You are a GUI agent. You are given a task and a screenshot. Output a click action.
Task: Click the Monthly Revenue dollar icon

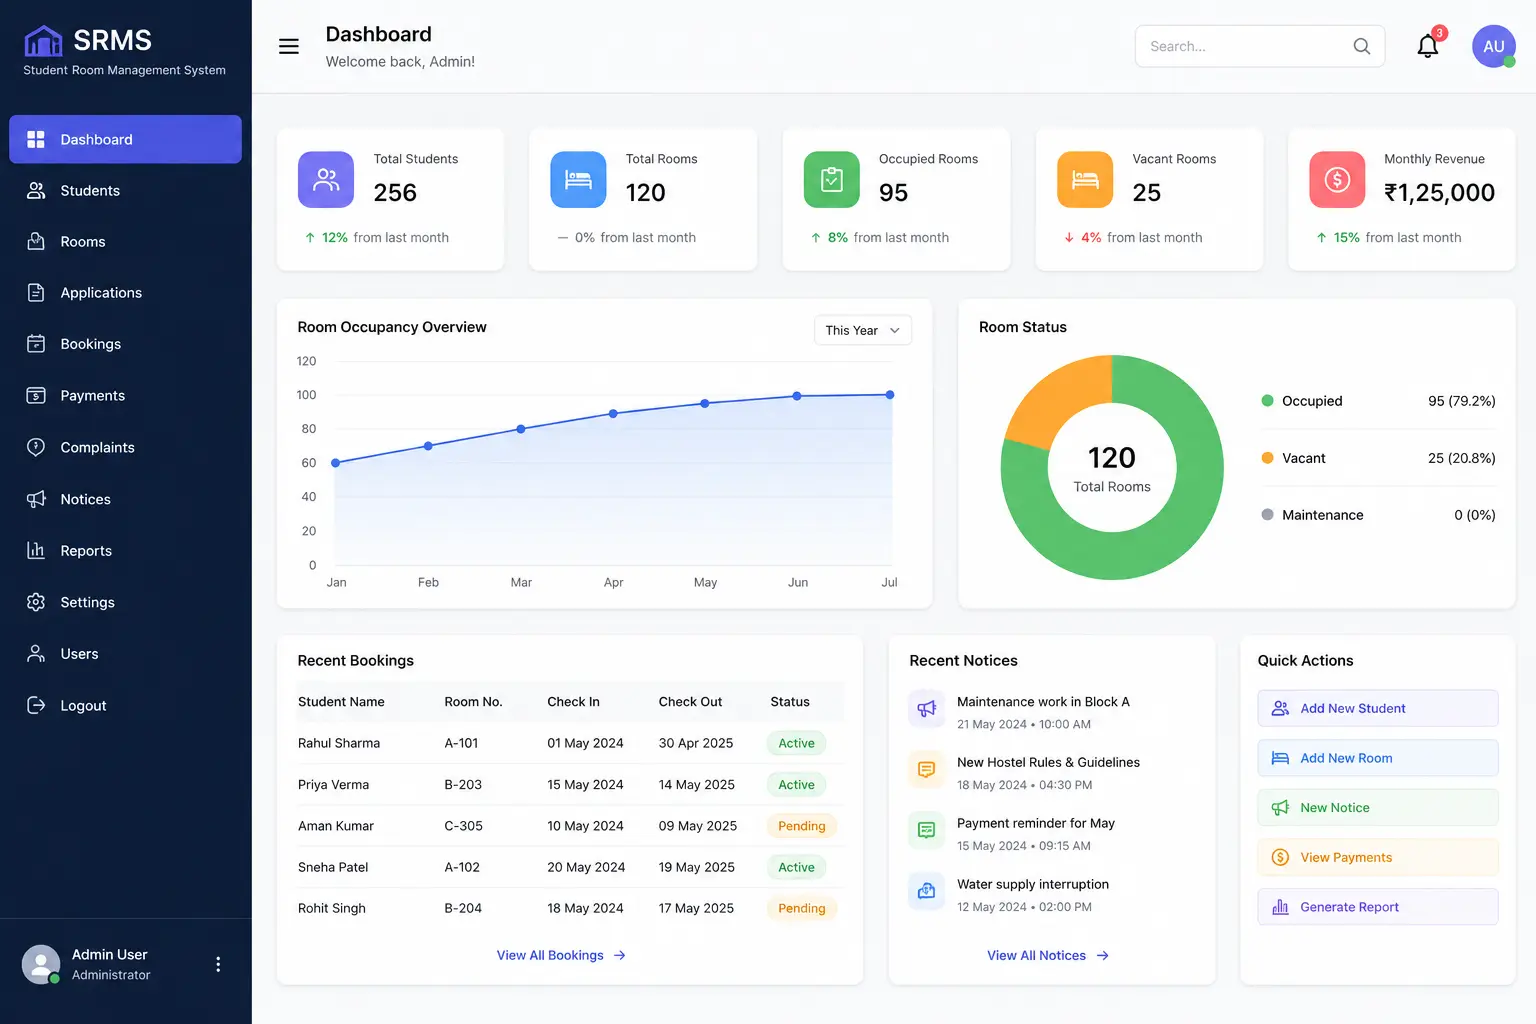(1337, 180)
